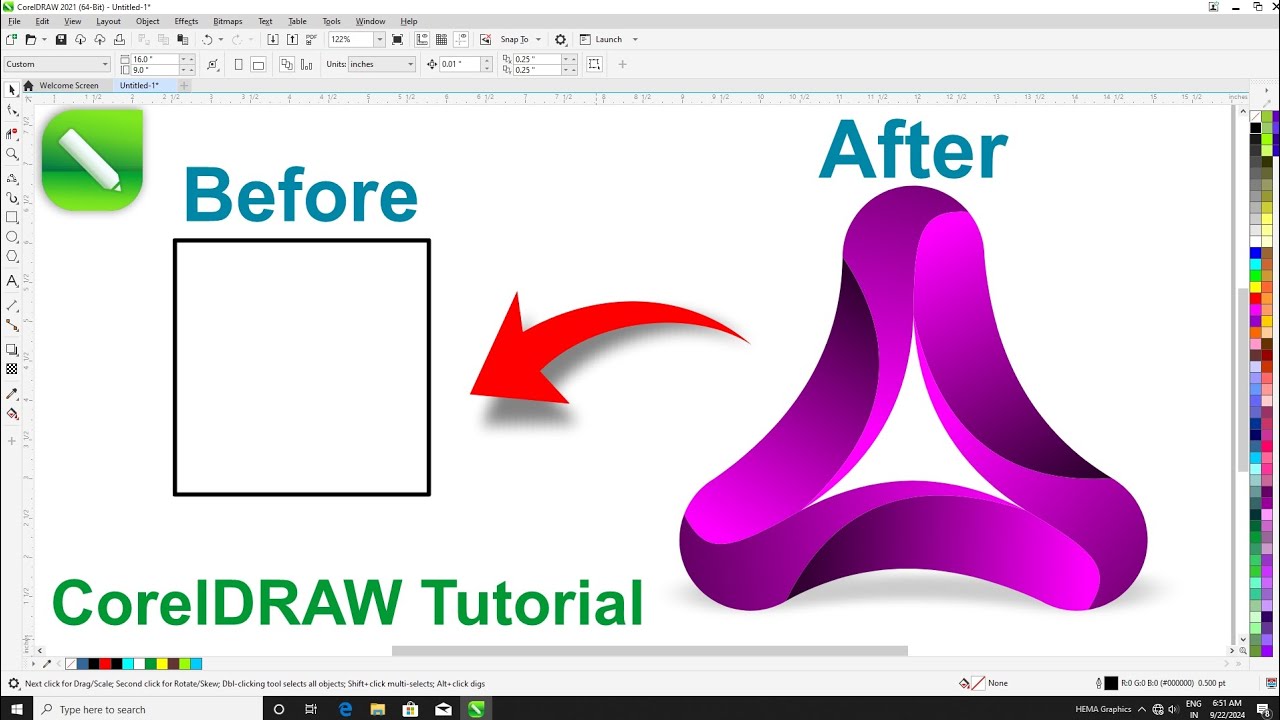
Task: Click the Export icon in toolbar
Action: coord(292,39)
